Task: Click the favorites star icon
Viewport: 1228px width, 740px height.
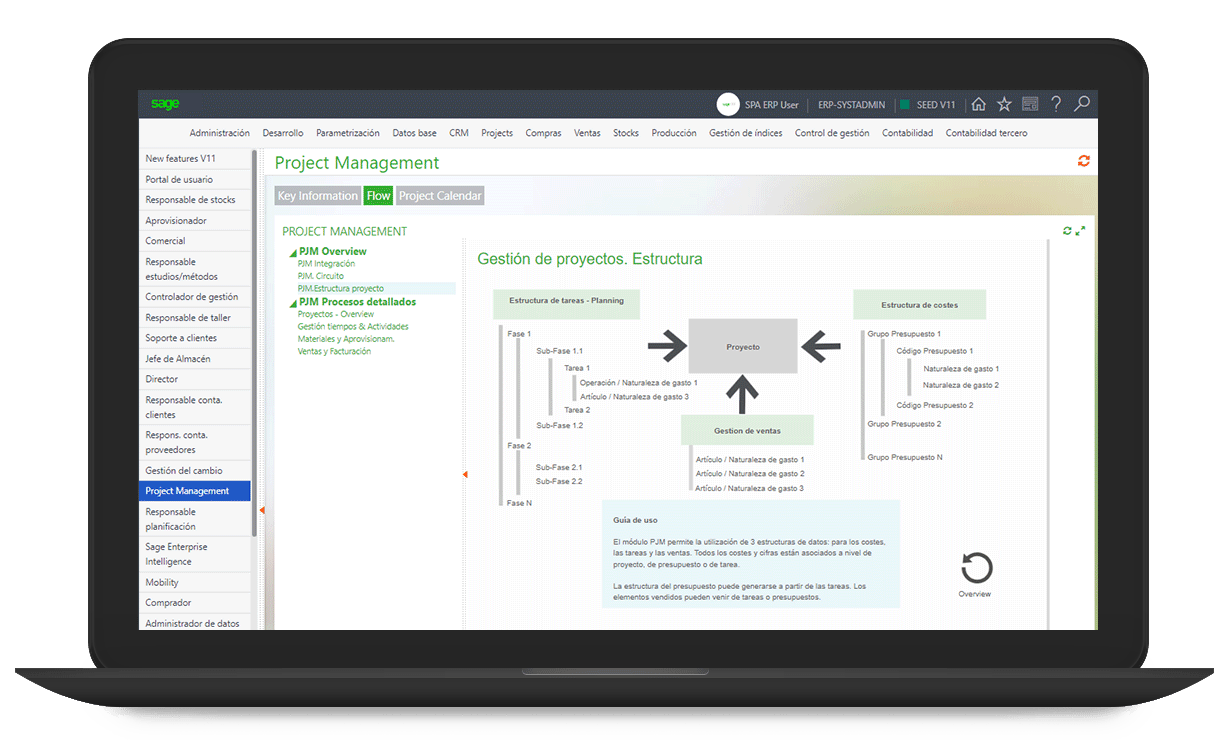Action: pyautogui.click(x=1004, y=104)
